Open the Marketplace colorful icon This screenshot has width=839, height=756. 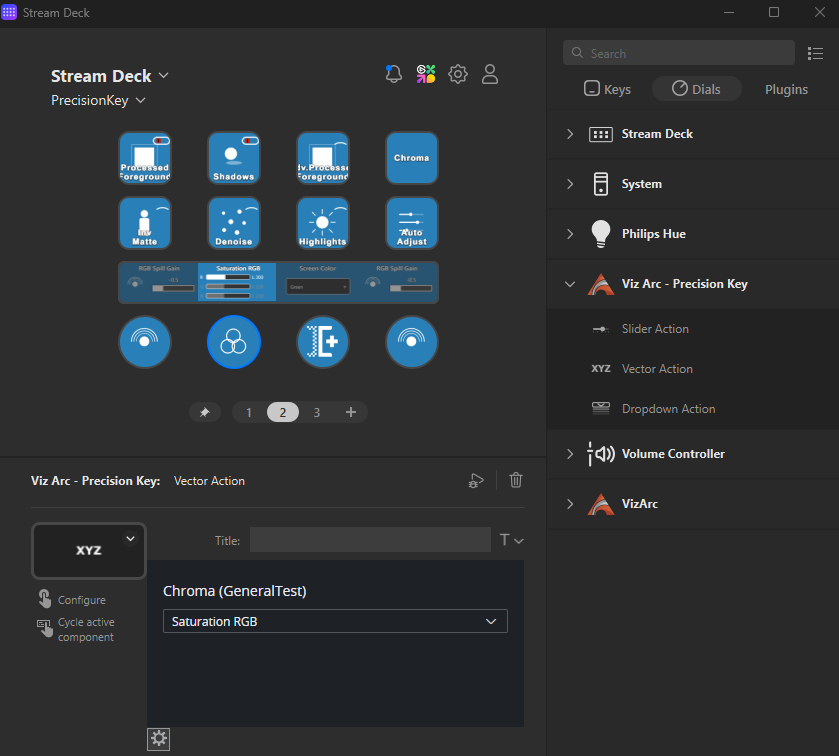426,74
